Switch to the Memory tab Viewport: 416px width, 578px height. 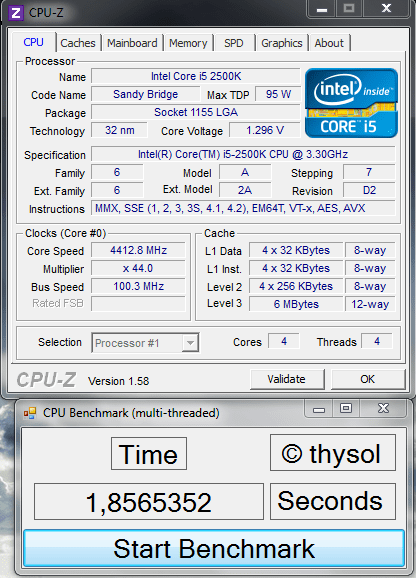coord(188,43)
